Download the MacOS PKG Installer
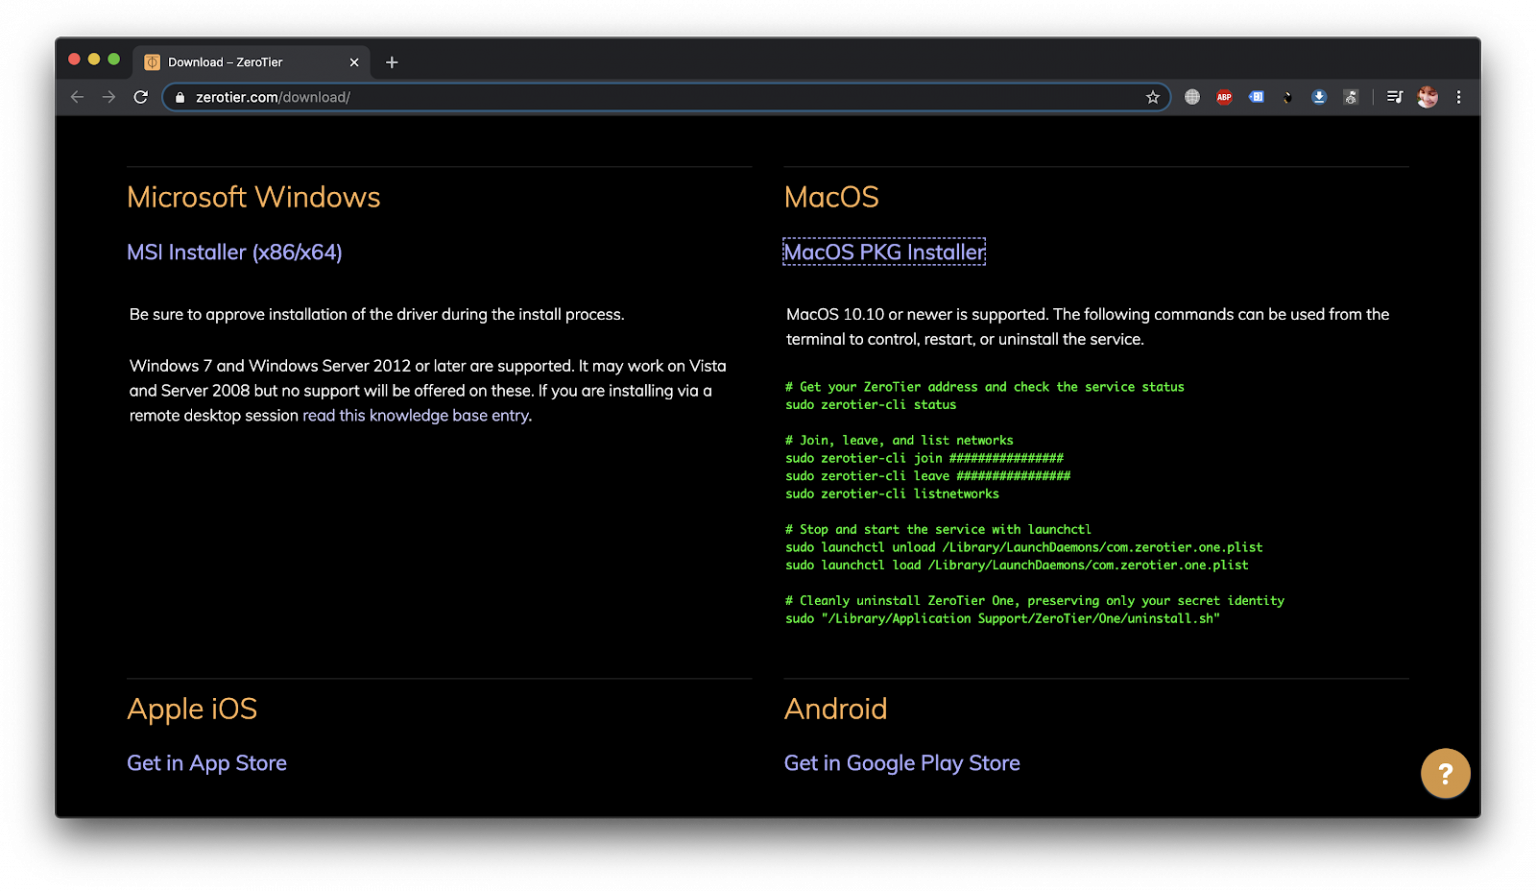The height and width of the screenshot is (891, 1536). 884,252
